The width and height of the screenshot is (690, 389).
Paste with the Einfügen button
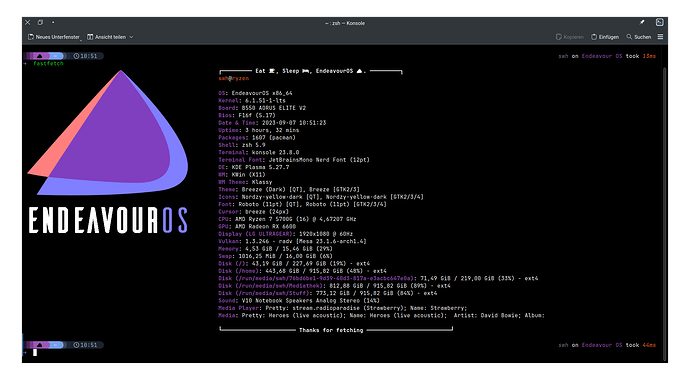(x=605, y=37)
